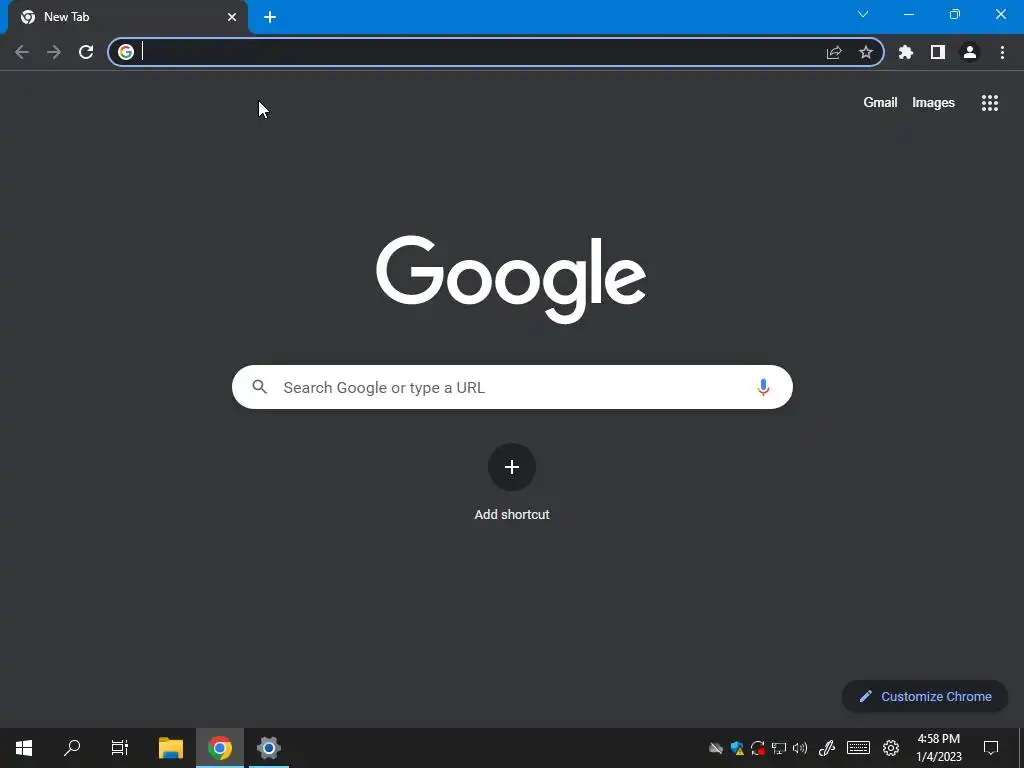Open the clock showing 4:58 PM

coord(939,748)
